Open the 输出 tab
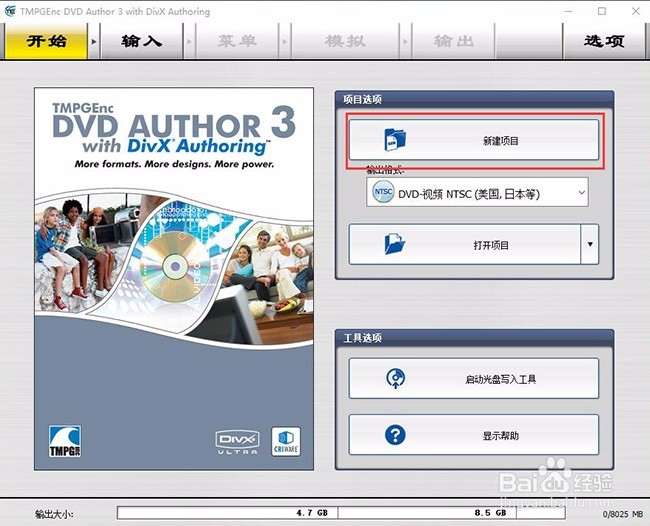The width and height of the screenshot is (650, 526). (x=453, y=41)
